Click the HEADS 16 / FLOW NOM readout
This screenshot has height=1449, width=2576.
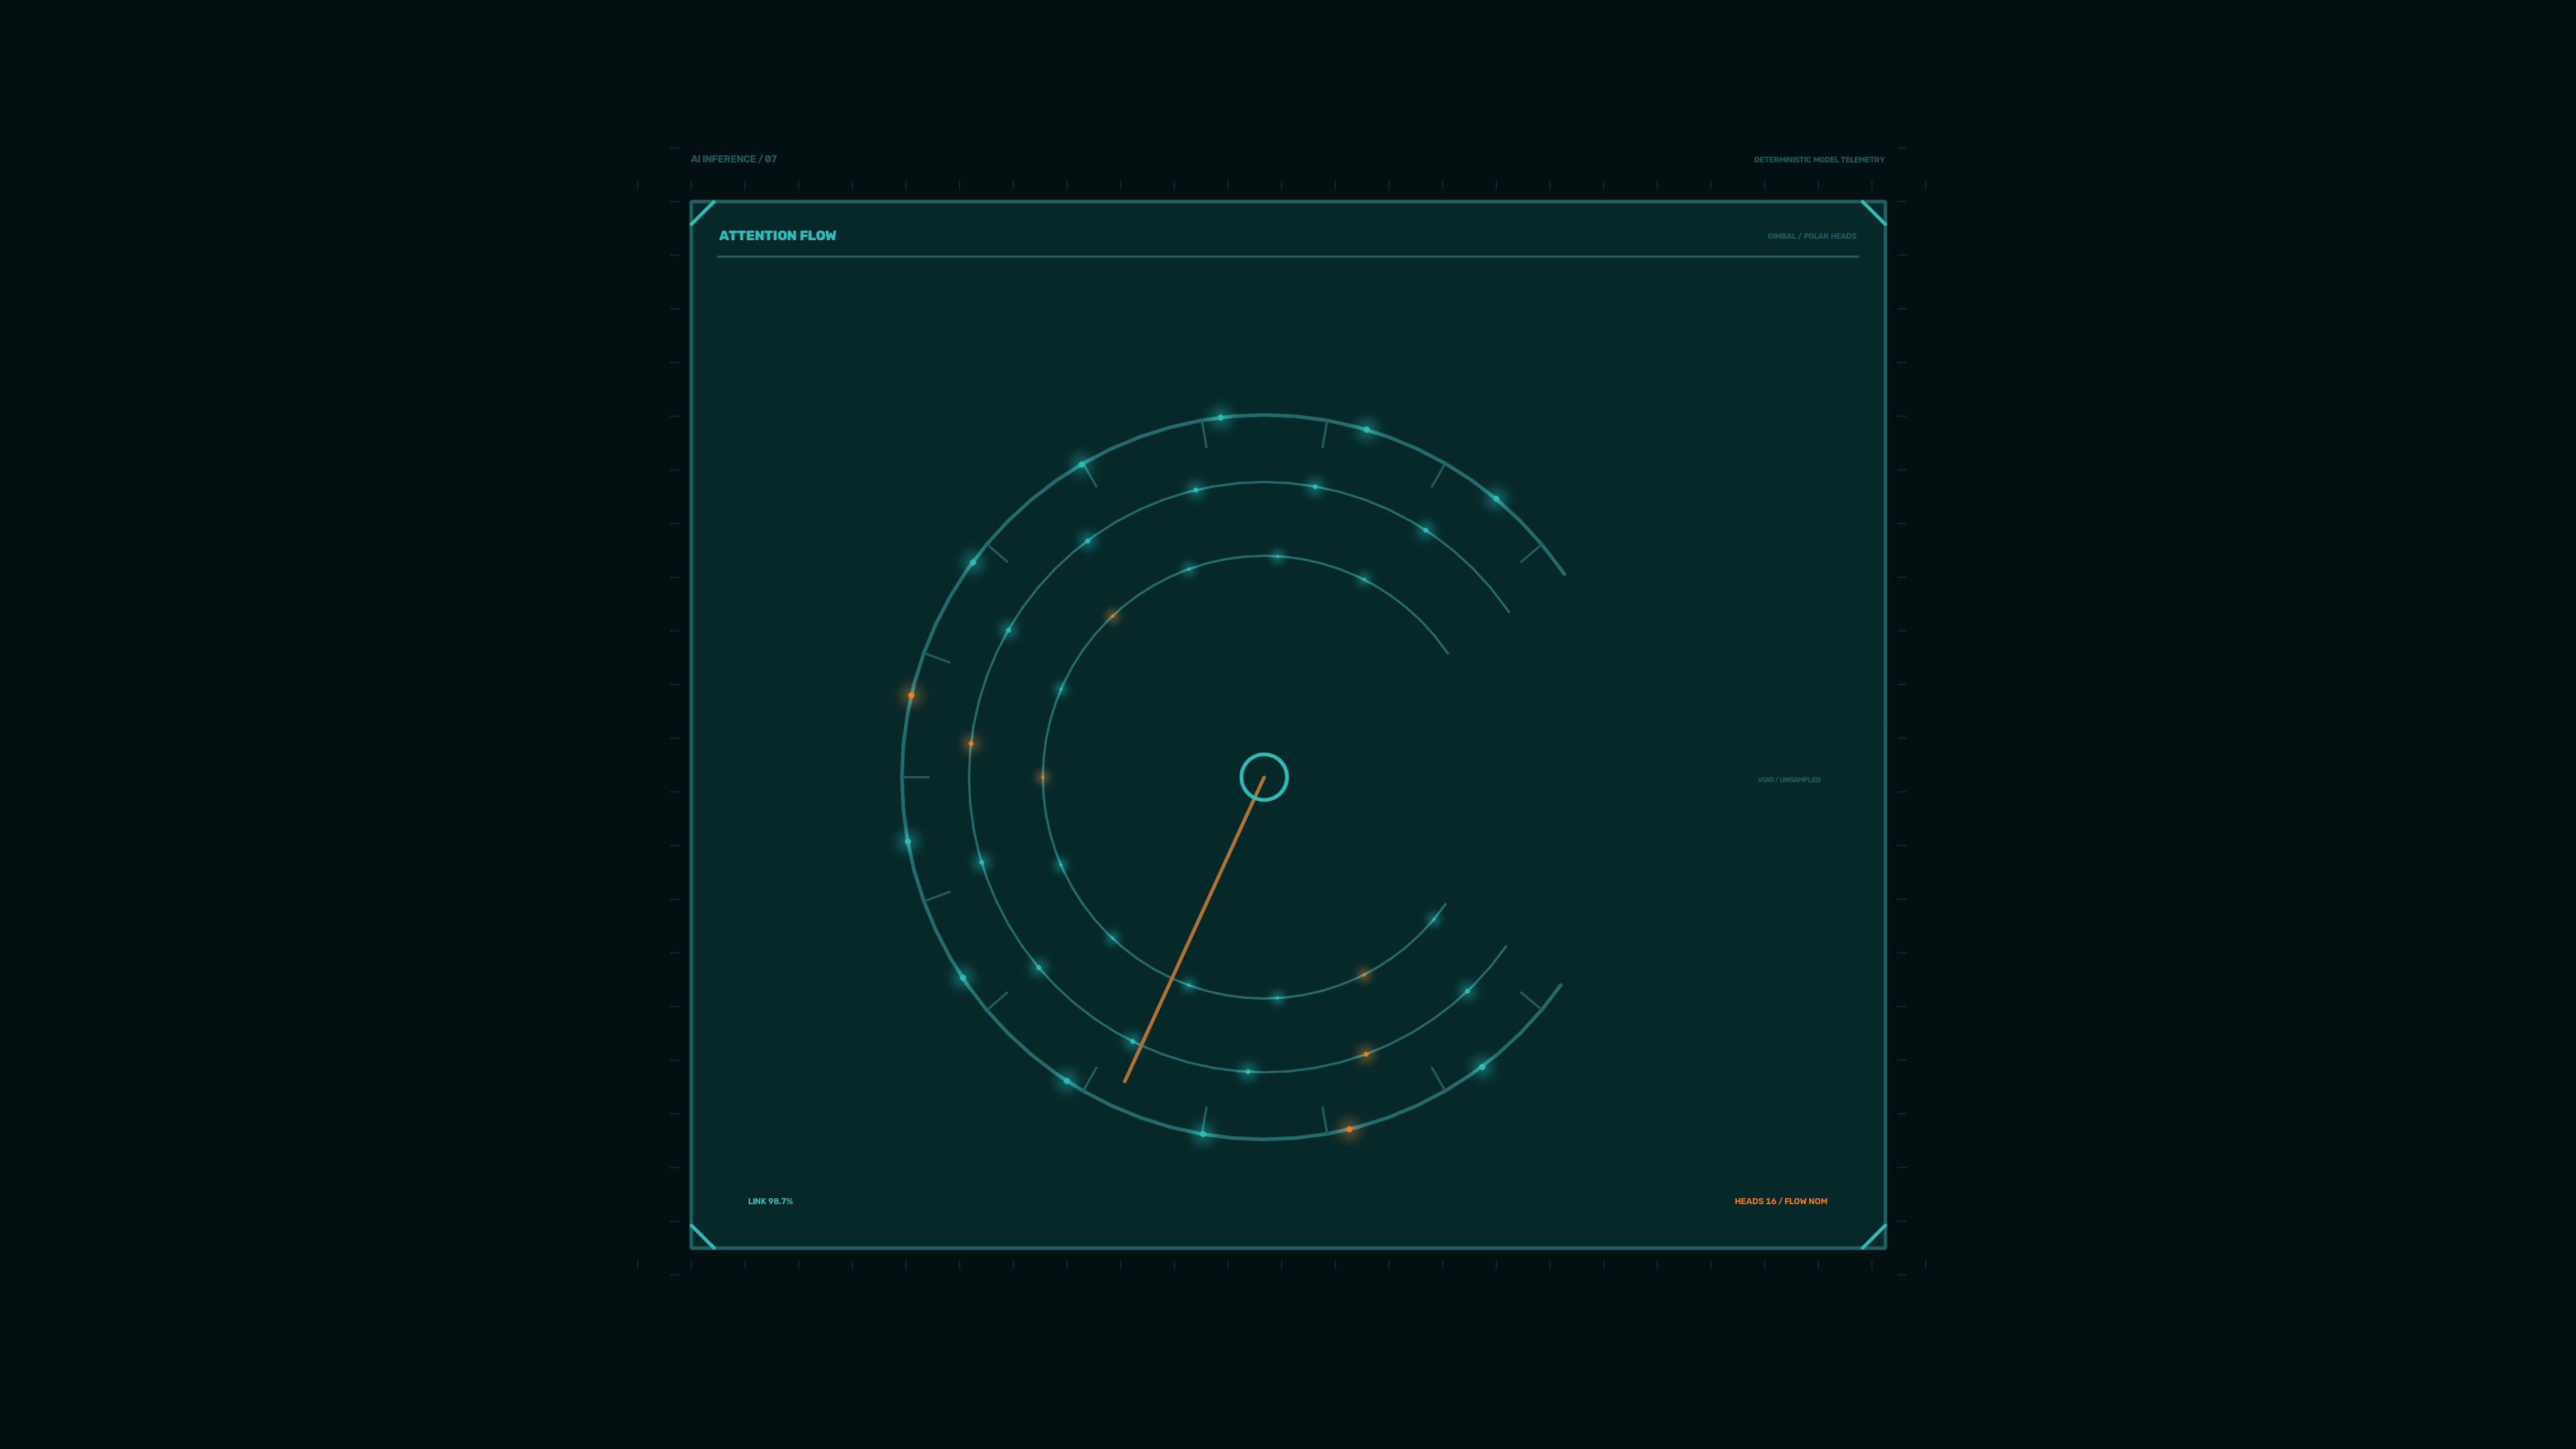coord(1780,1201)
